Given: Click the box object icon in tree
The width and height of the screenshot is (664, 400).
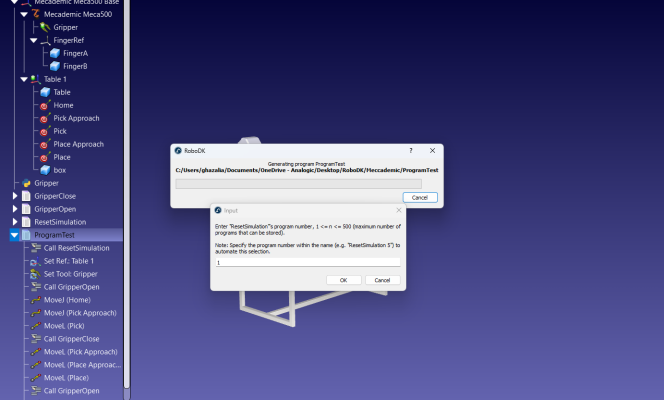Looking at the screenshot, I should point(45,170).
